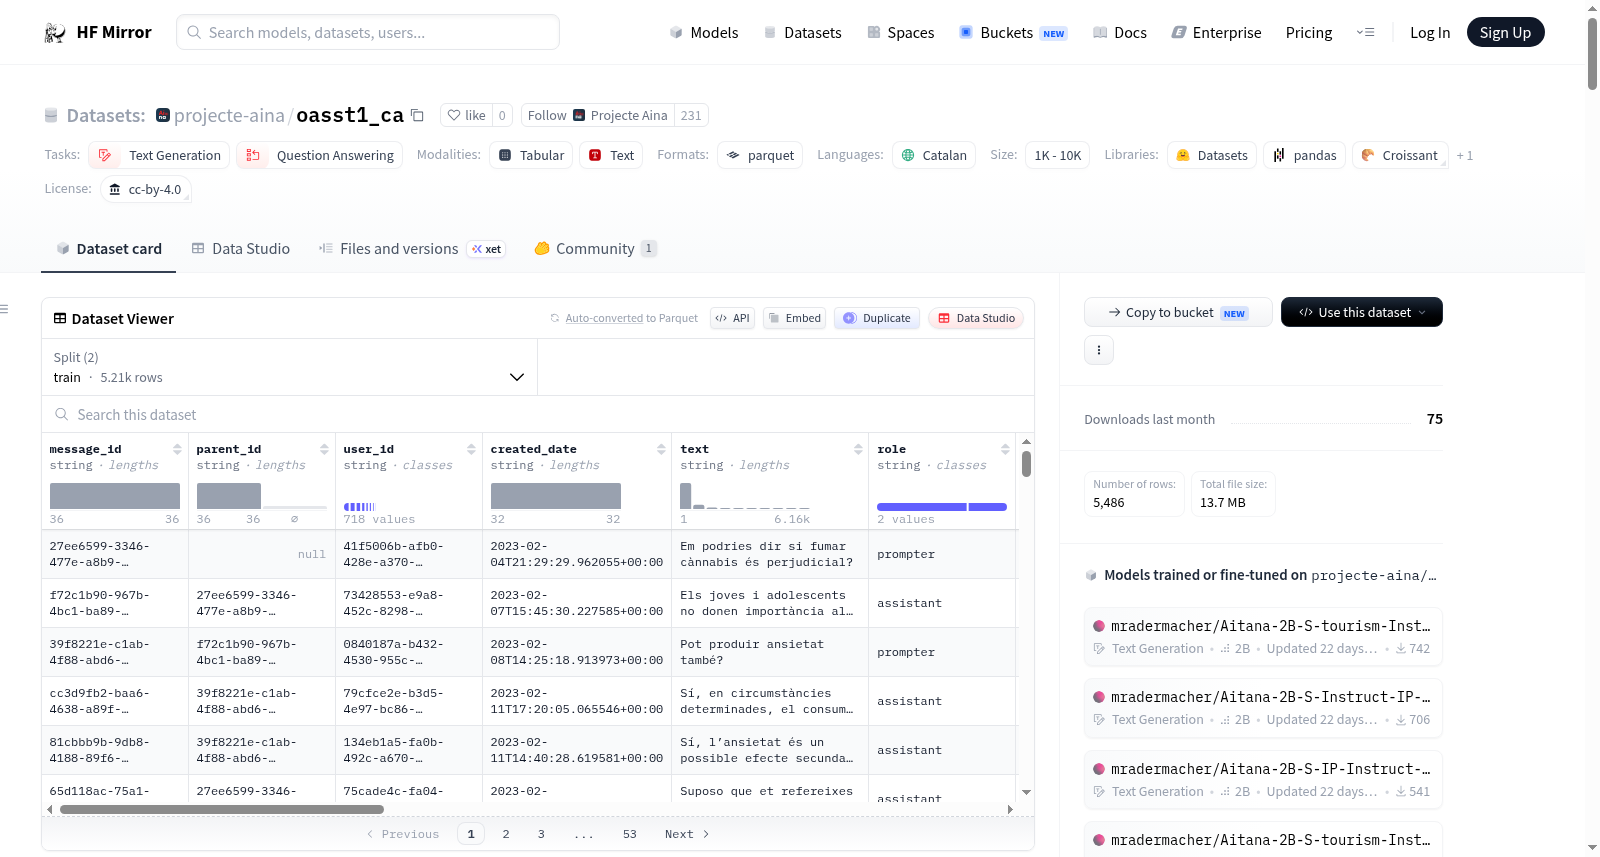
Task: Expand the +1 more libraries tag
Action: (1464, 156)
